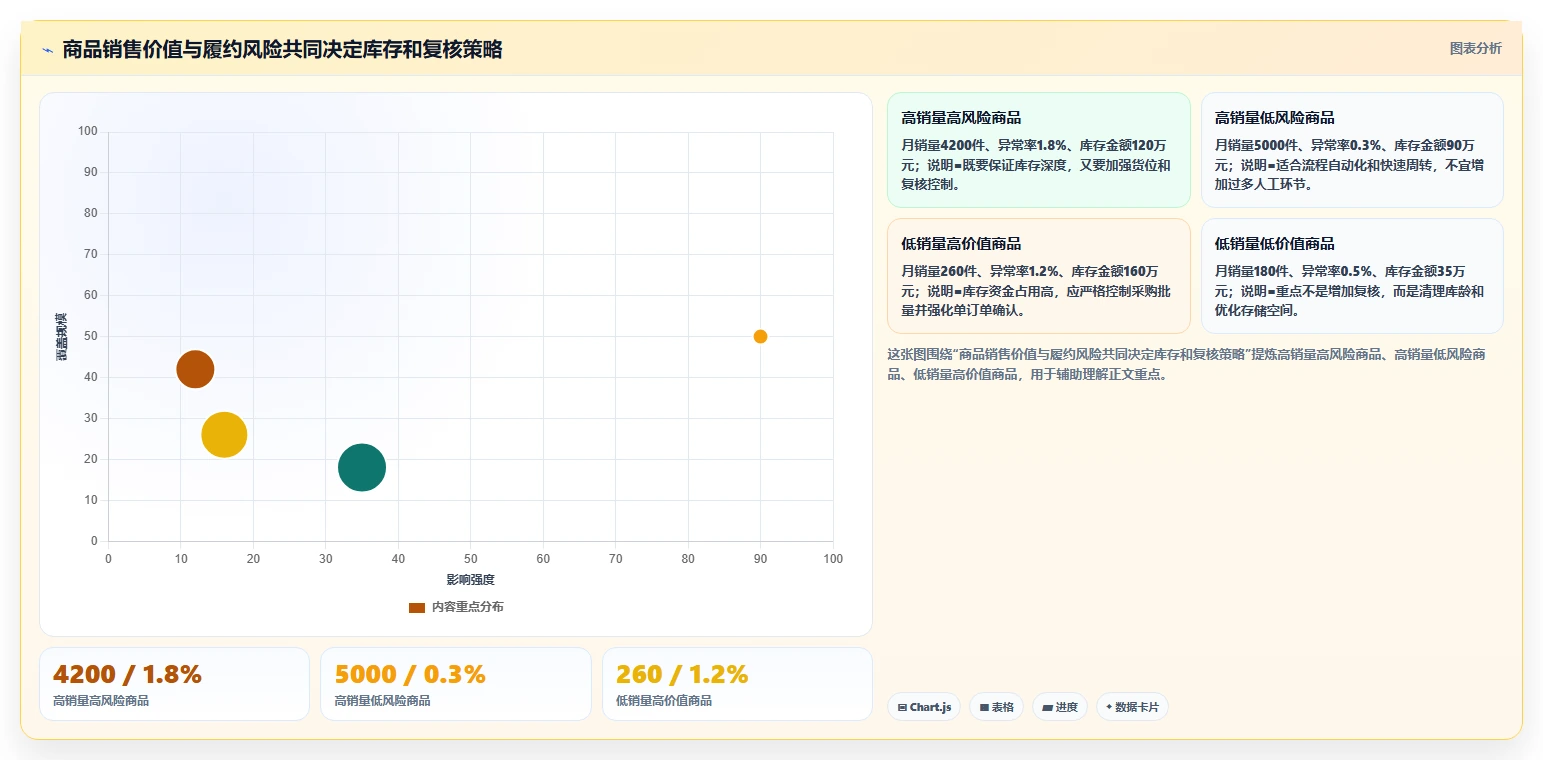Click the 5000 / 0.3% stat card
Image resolution: width=1543 pixels, height=760 pixels.
point(456,684)
